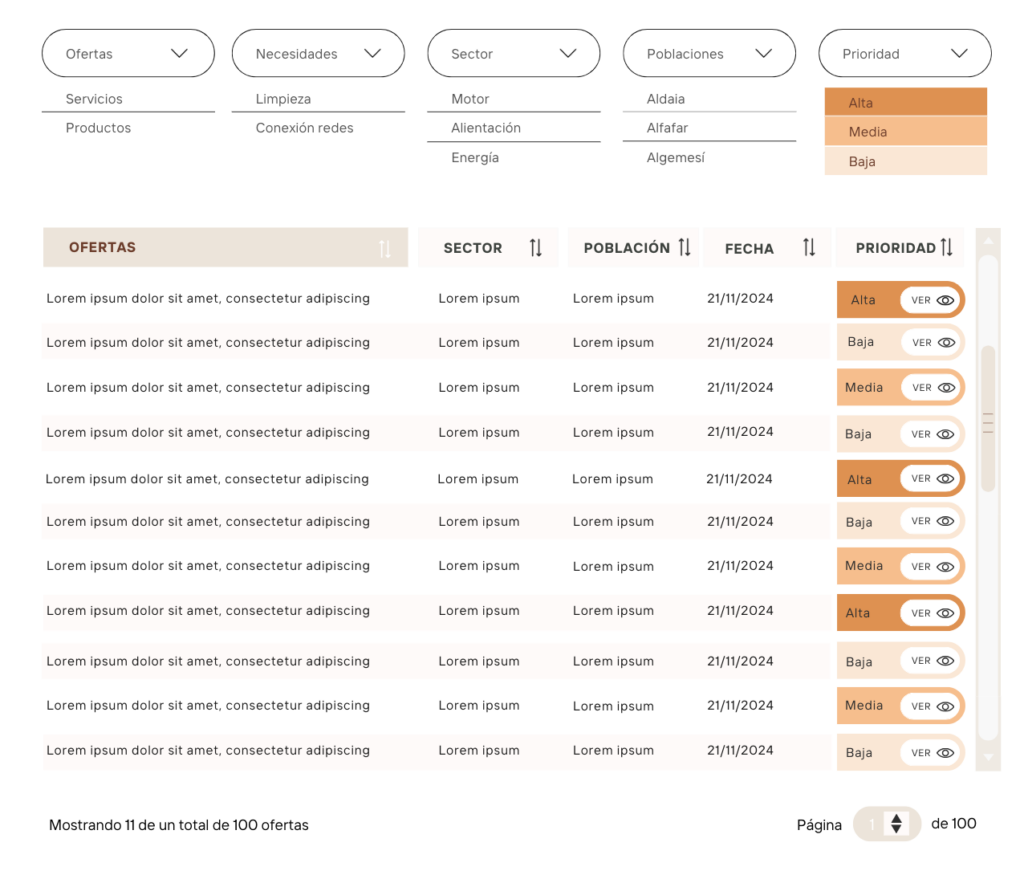Click the eye icon on the ninth table row
Image resolution: width=1024 pixels, height=875 pixels.
click(945, 661)
